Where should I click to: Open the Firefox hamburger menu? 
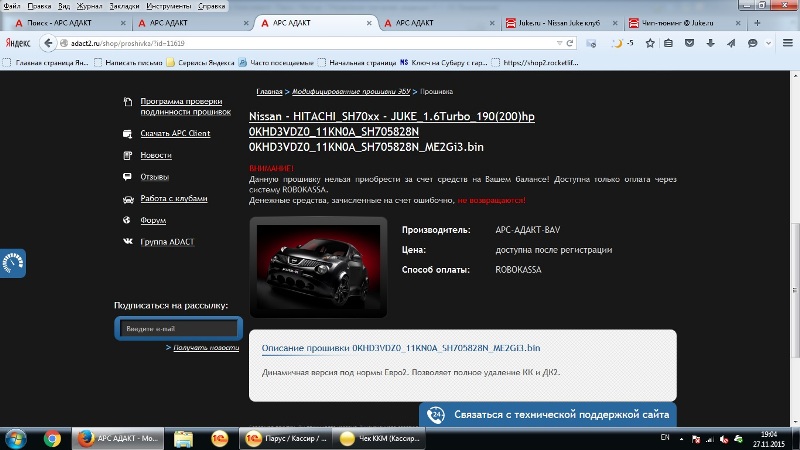tap(787, 43)
